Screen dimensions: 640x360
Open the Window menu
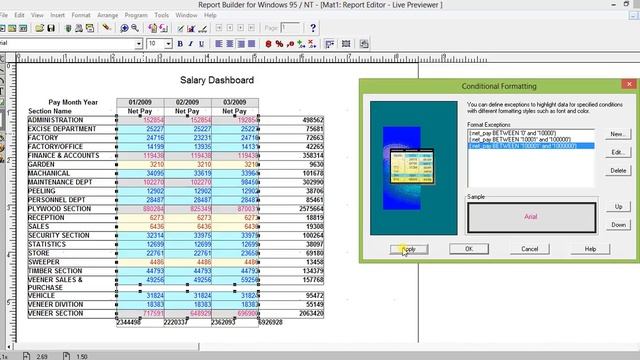[186, 15]
